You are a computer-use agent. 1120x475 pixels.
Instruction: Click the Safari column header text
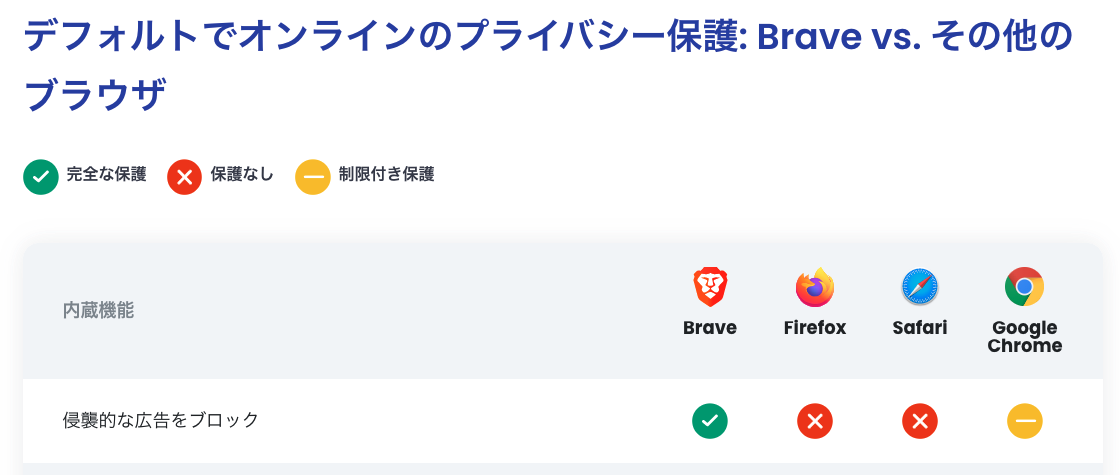[920, 328]
